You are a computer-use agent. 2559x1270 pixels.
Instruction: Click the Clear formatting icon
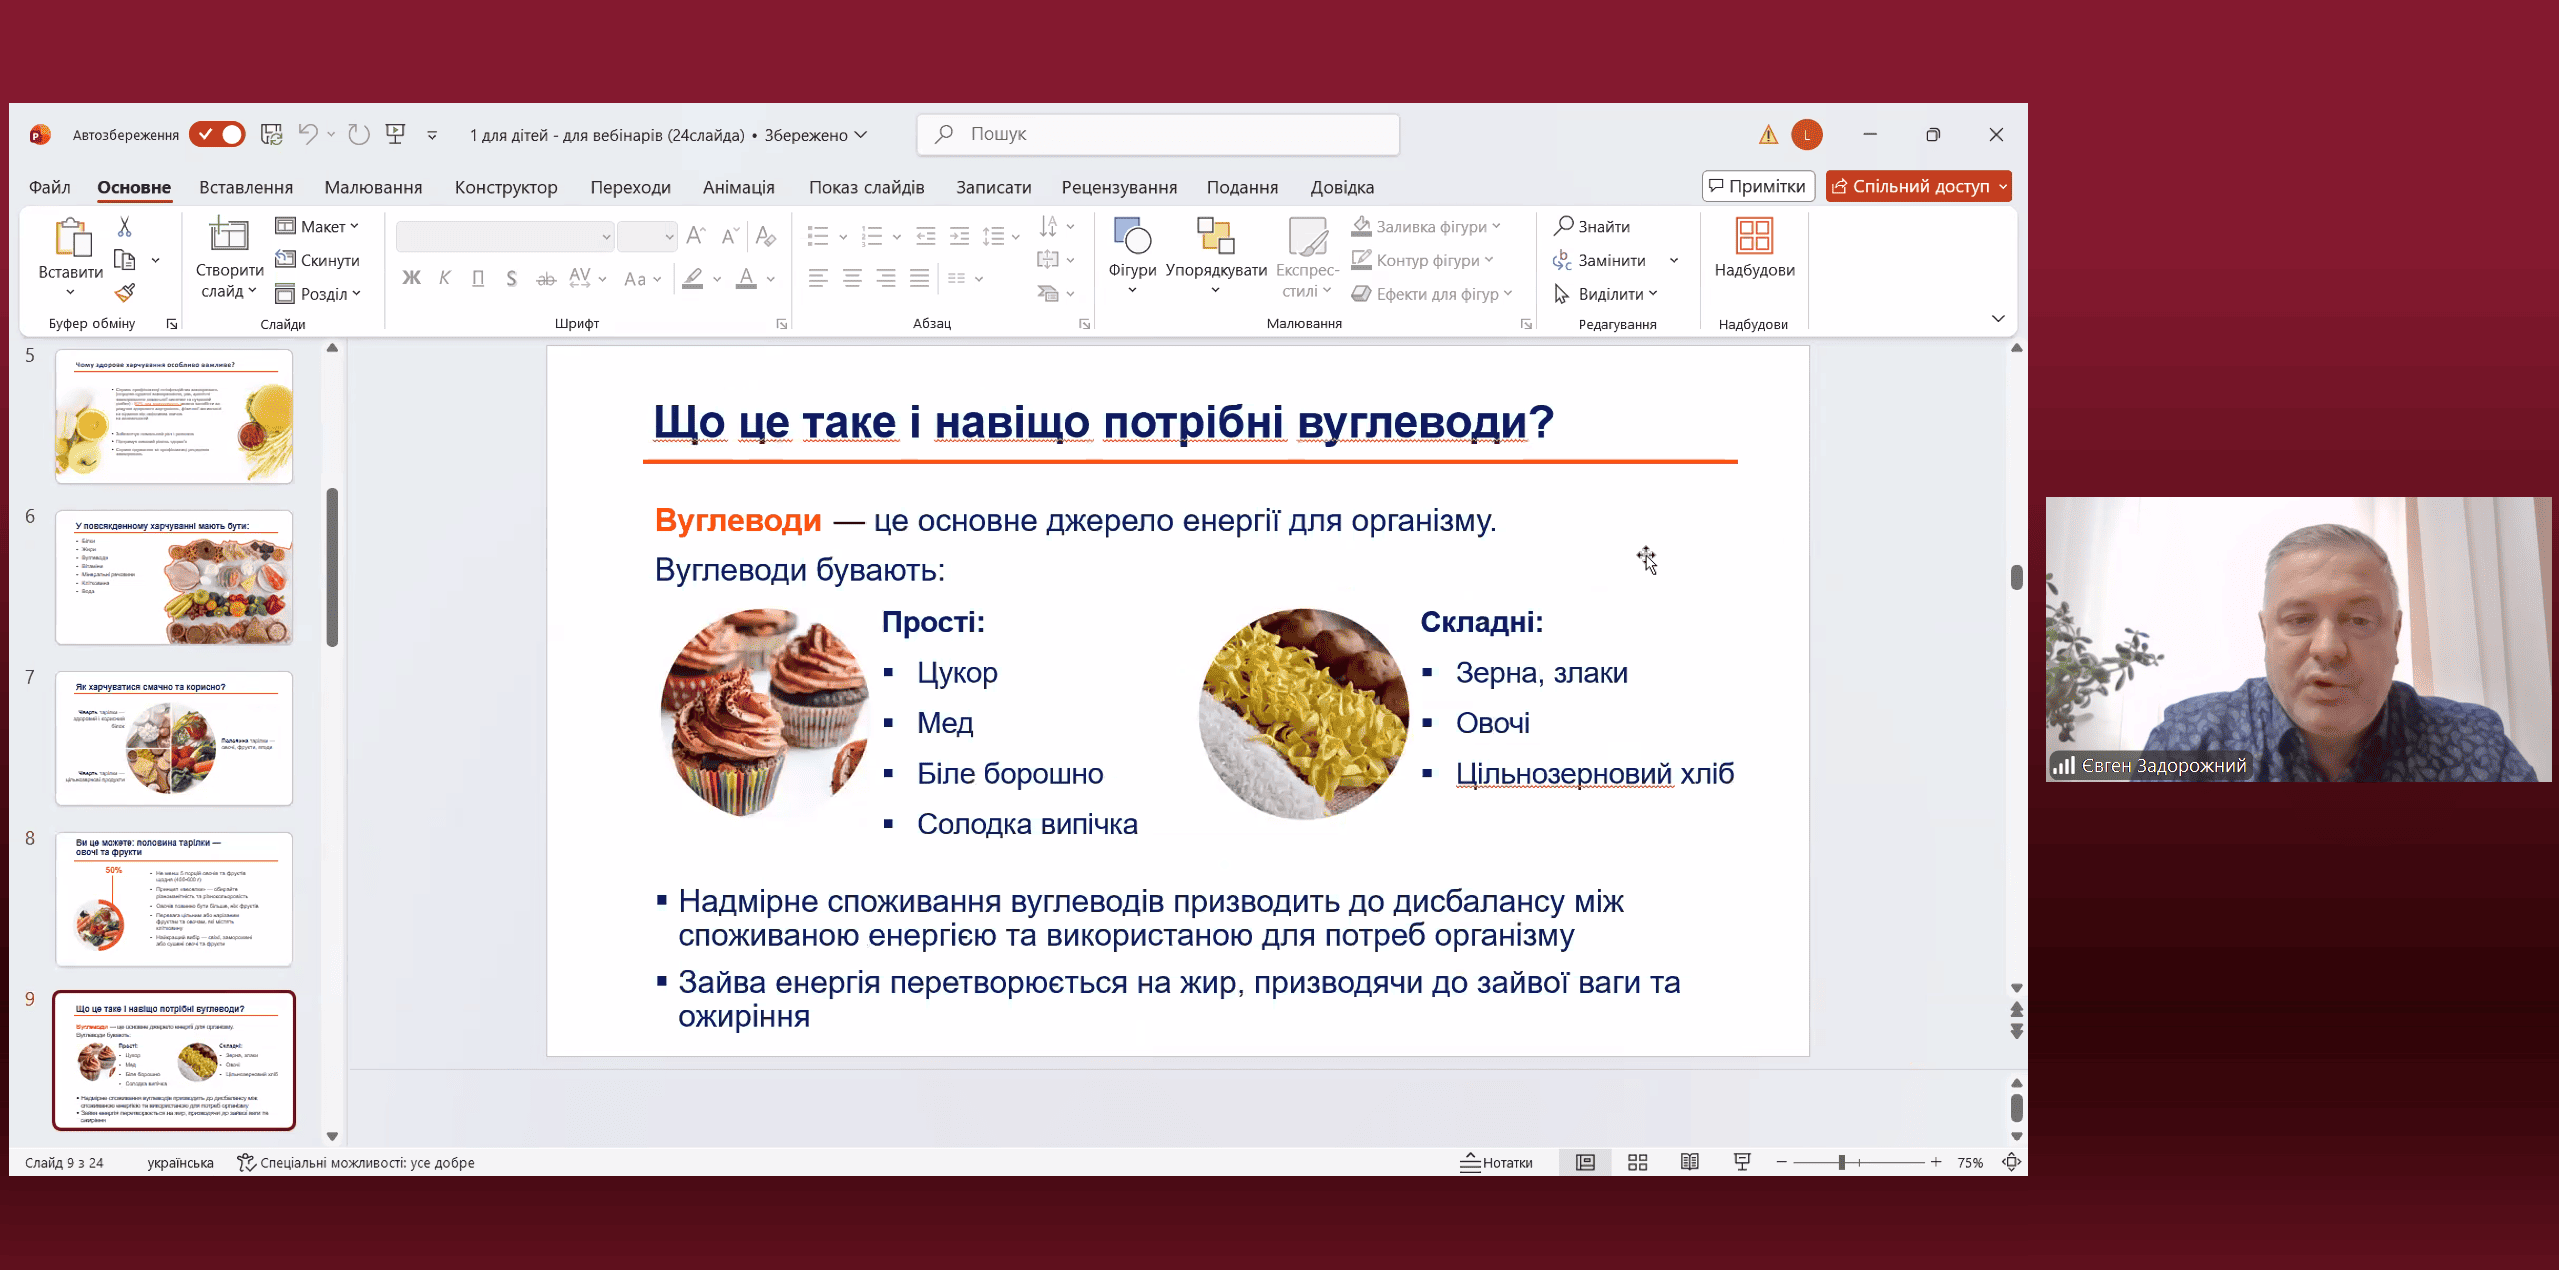[766, 236]
